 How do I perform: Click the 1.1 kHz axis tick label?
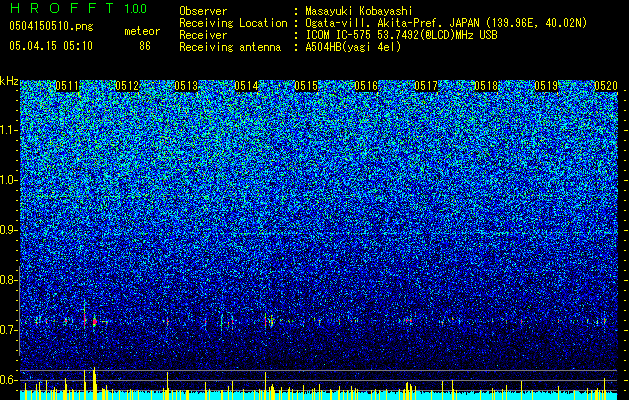pyautogui.click(x=8, y=130)
